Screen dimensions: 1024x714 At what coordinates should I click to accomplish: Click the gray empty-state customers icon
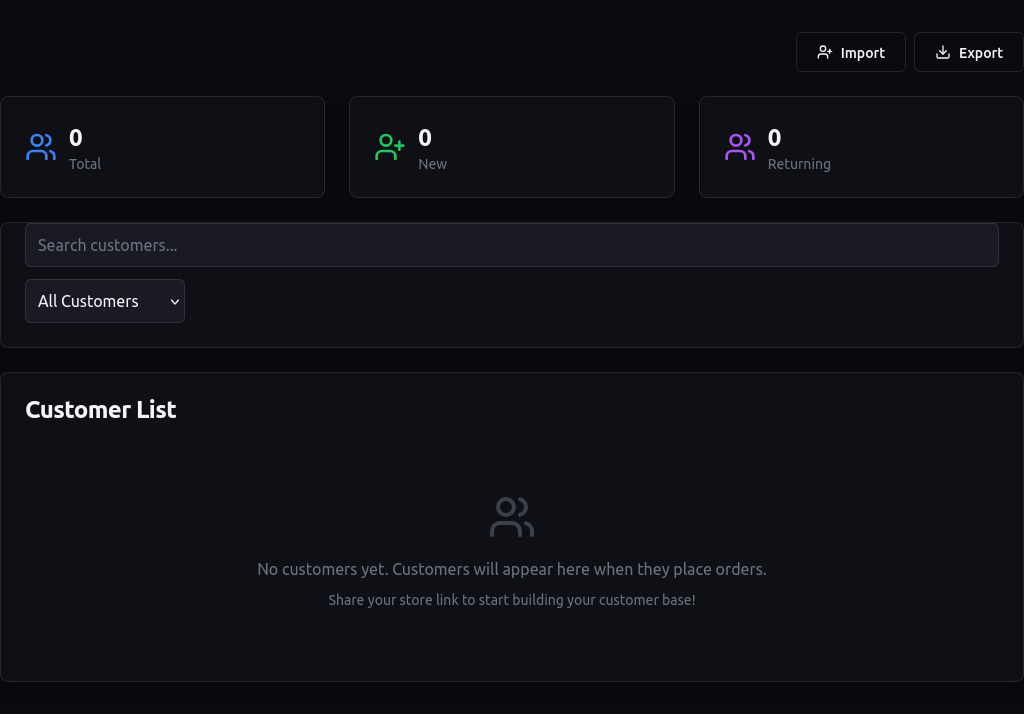point(512,517)
